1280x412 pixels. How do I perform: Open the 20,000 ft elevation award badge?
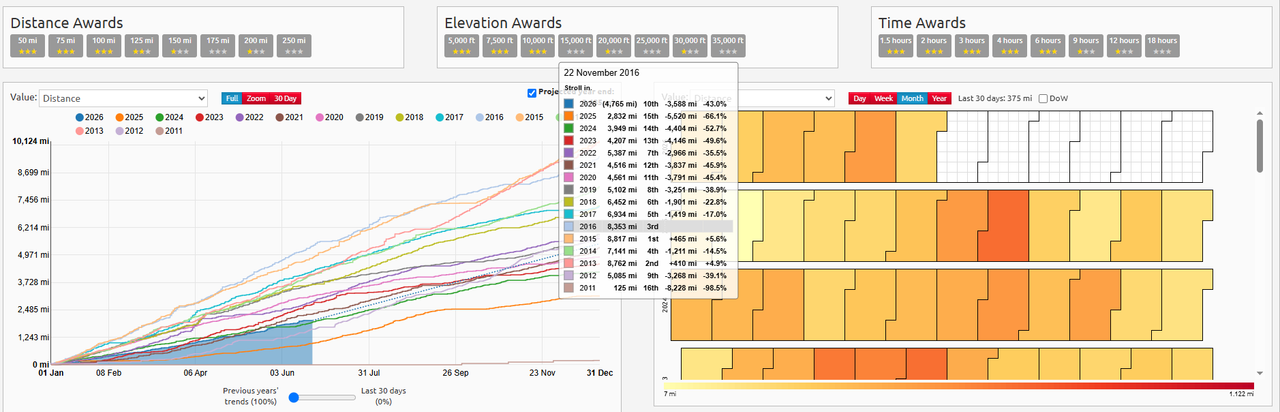[x=613, y=44]
